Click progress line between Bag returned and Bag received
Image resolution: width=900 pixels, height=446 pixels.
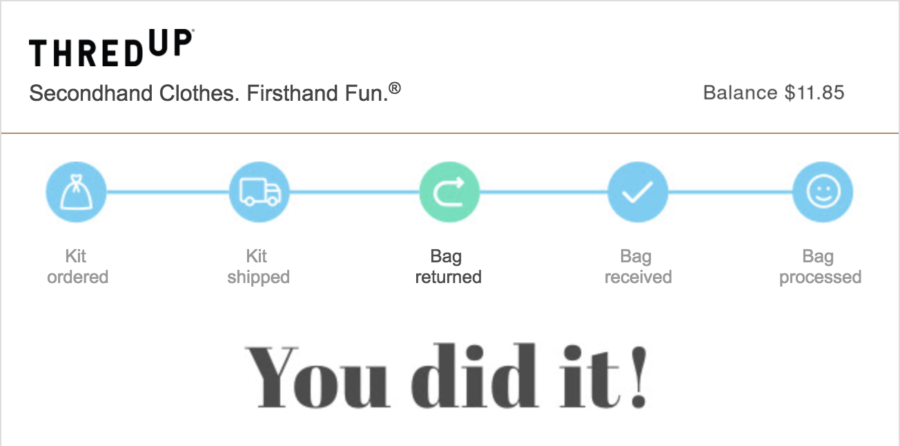tap(543, 191)
